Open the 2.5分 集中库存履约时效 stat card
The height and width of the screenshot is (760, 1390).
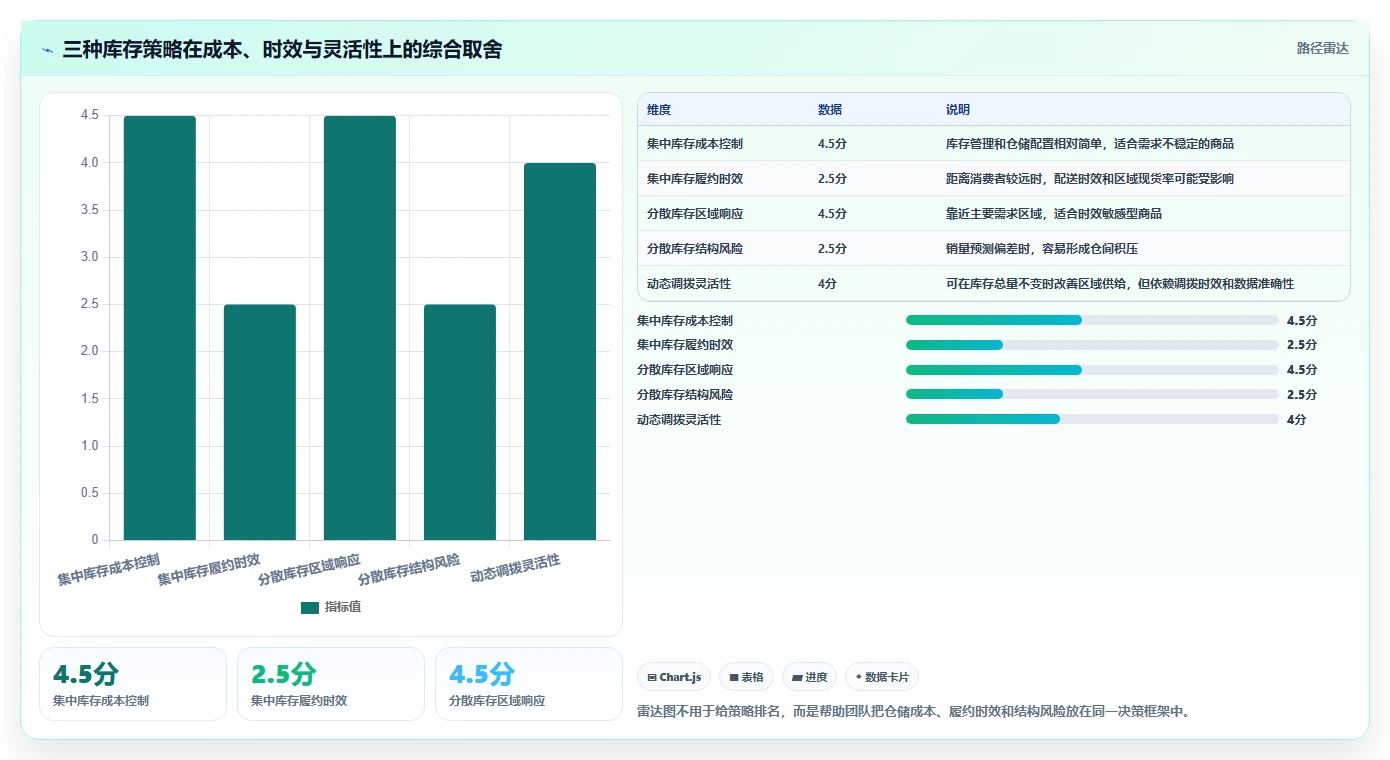pyautogui.click(x=331, y=684)
